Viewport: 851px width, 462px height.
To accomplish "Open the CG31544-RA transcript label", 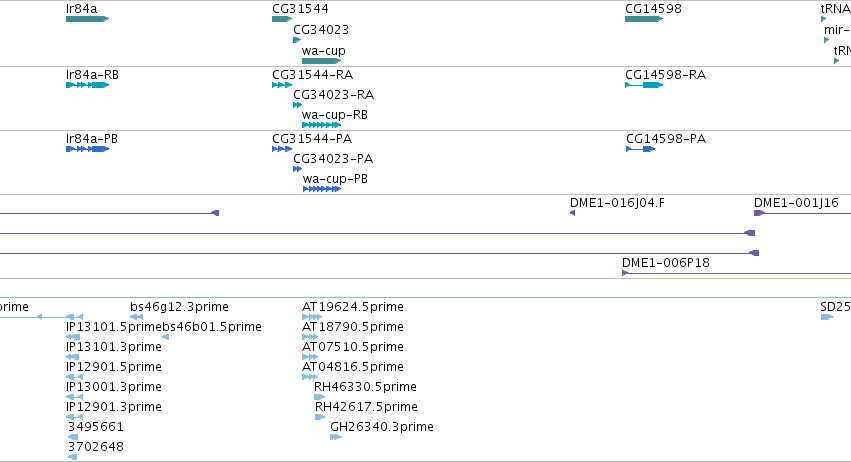I will [x=313, y=74].
